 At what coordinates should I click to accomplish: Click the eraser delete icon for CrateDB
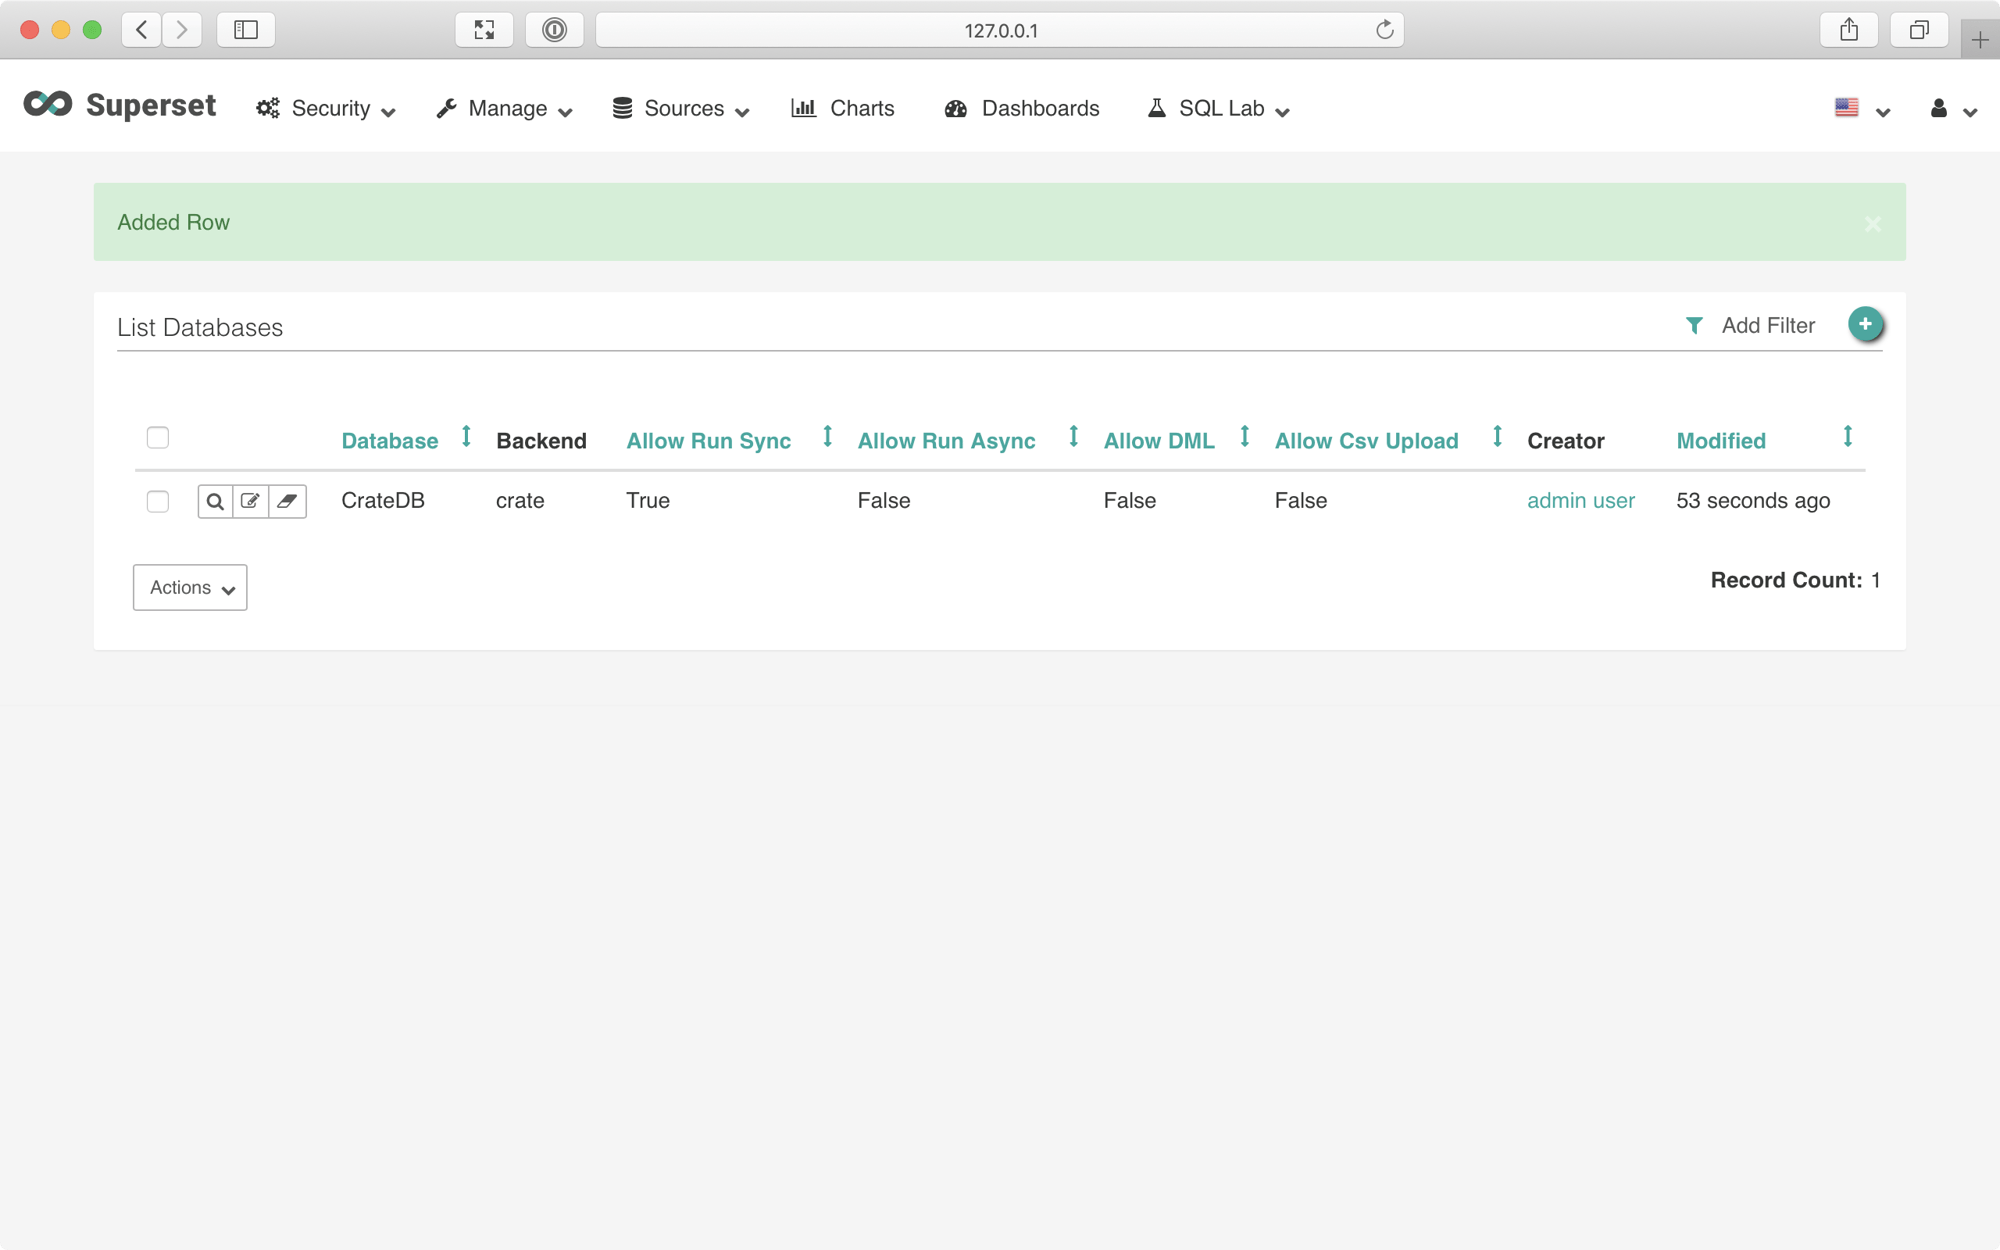pyautogui.click(x=287, y=501)
